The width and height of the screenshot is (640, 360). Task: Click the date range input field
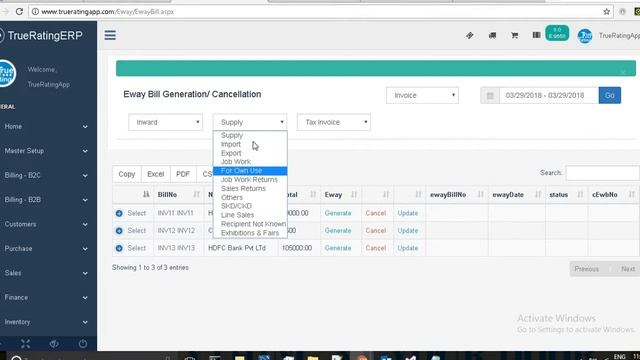[549, 96]
